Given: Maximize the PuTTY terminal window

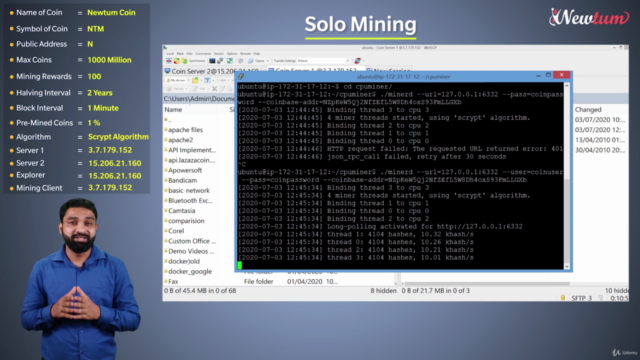Looking at the screenshot, I should coord(549,75).
